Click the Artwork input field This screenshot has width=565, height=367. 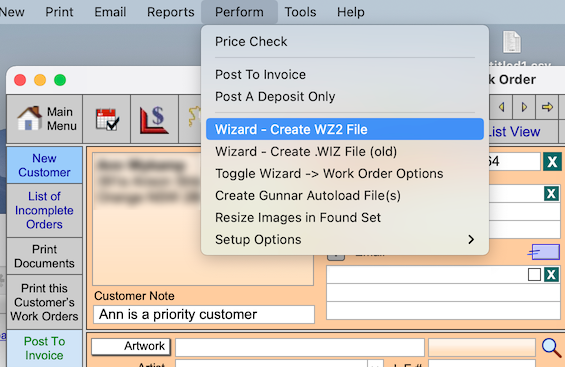tap(300, 347)
